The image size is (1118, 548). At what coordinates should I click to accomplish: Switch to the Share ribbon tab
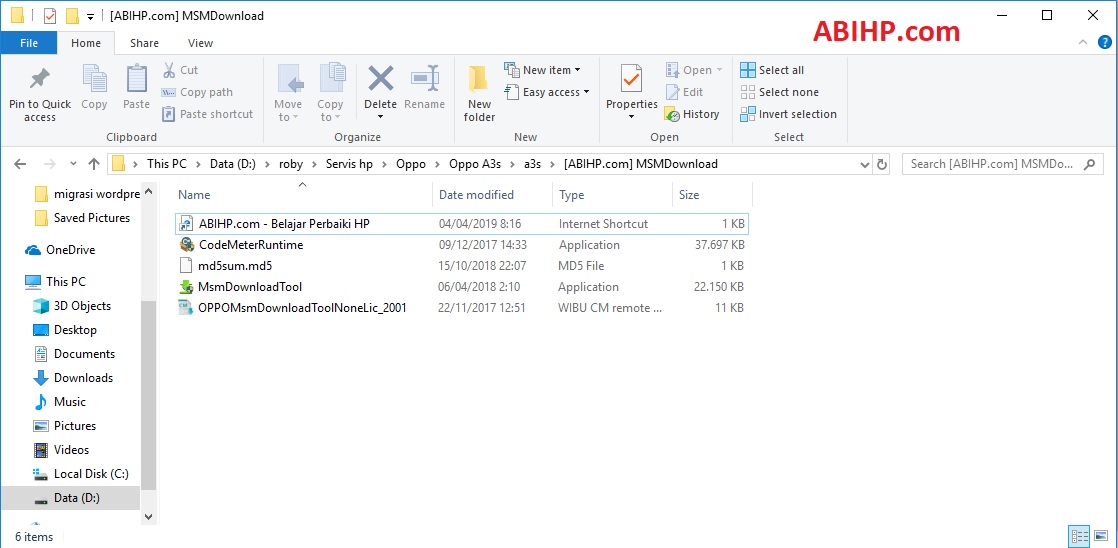pos(144,43)
